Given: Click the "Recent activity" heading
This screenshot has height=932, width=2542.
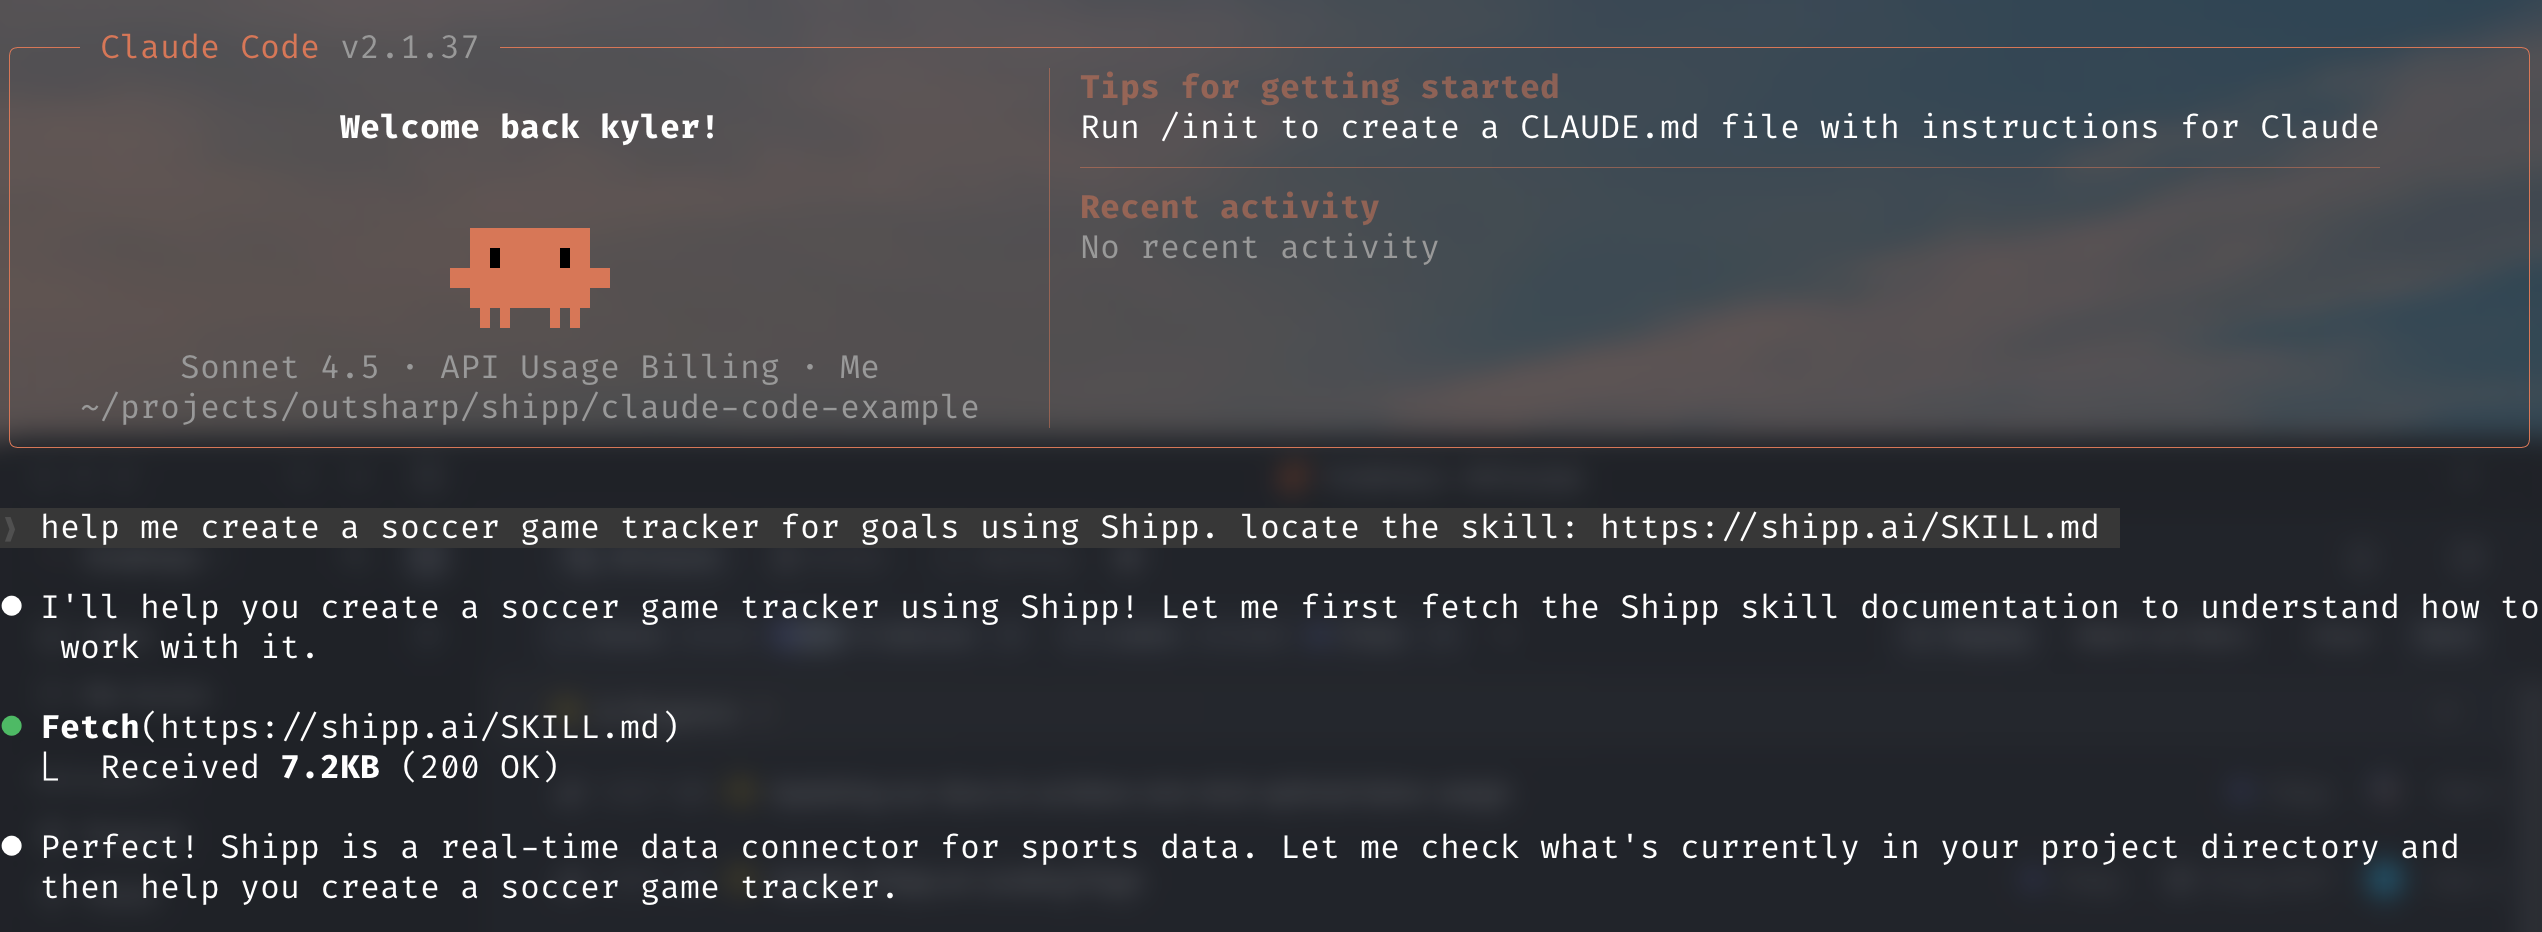Looking at the screenshot, I should (1229, 207).
